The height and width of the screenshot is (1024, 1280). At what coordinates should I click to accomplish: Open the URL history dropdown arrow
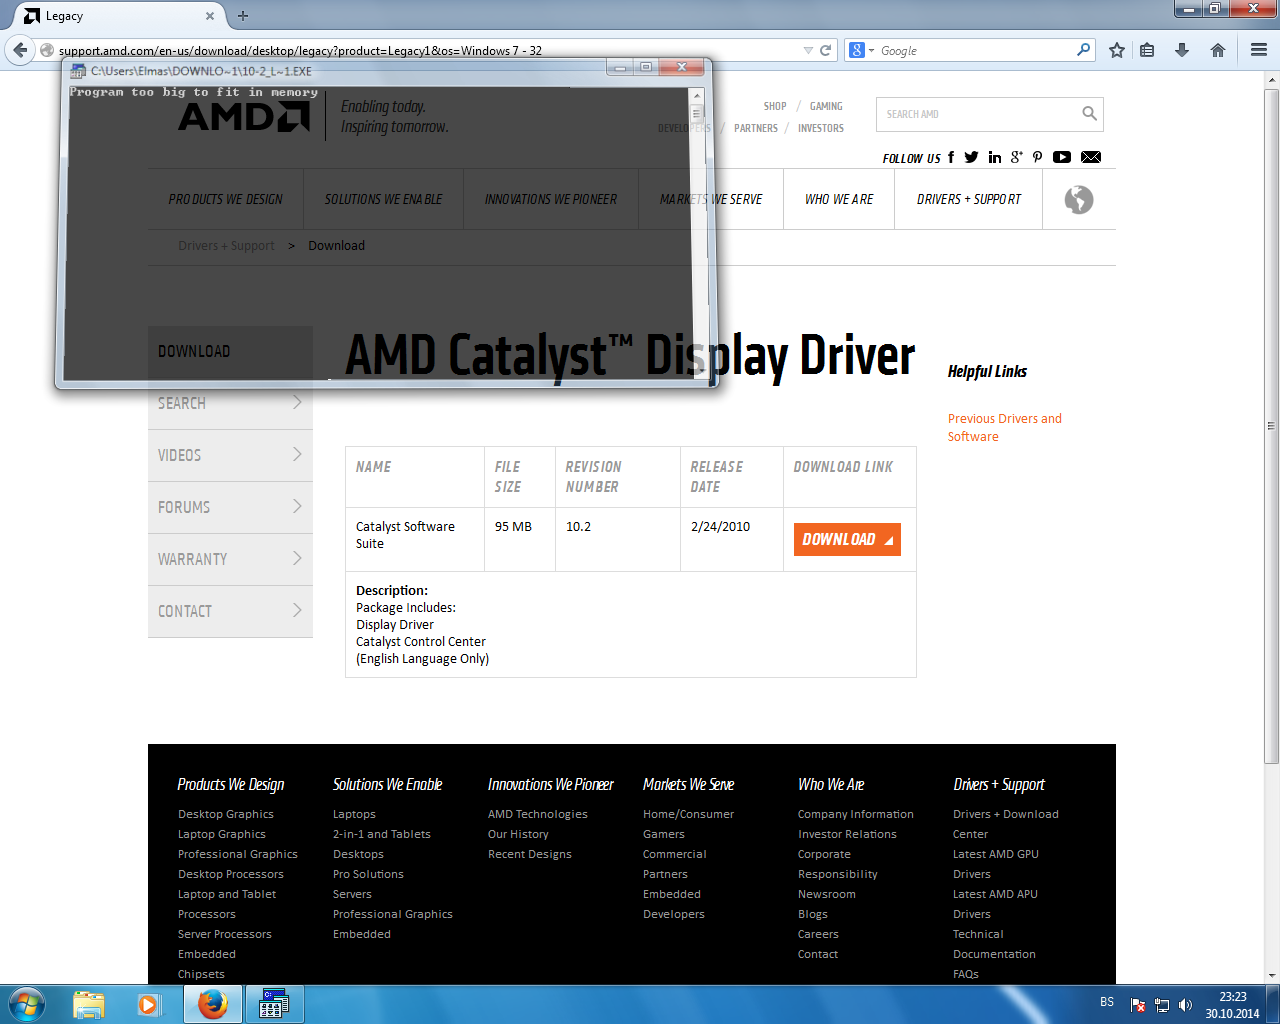(x=808, y=50)
